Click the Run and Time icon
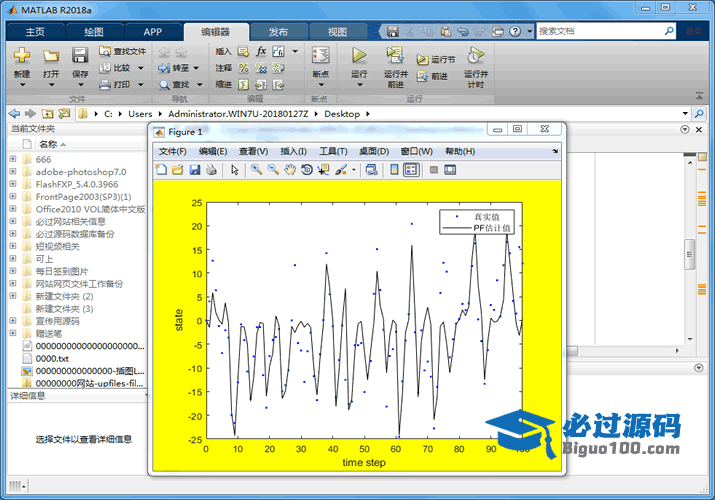715x500 pixels. coord(476,55)
